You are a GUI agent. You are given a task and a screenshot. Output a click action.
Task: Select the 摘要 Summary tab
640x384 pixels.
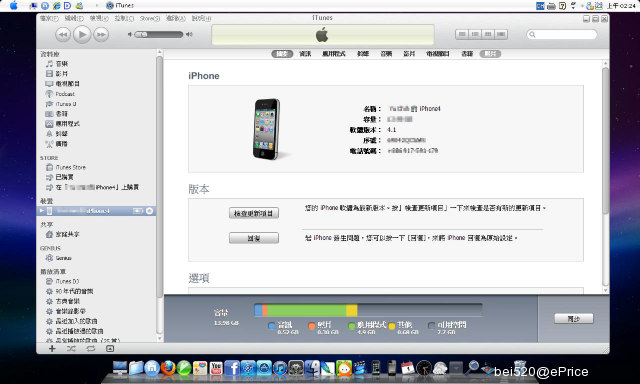(x=282, y=54)
